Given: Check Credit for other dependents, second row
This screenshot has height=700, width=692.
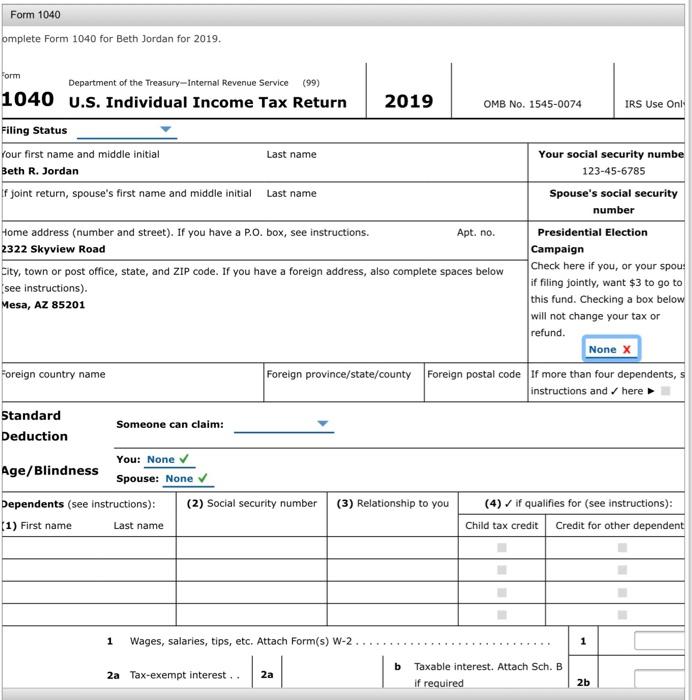Looking at the screenshot, I should click(x=622, y=570).
